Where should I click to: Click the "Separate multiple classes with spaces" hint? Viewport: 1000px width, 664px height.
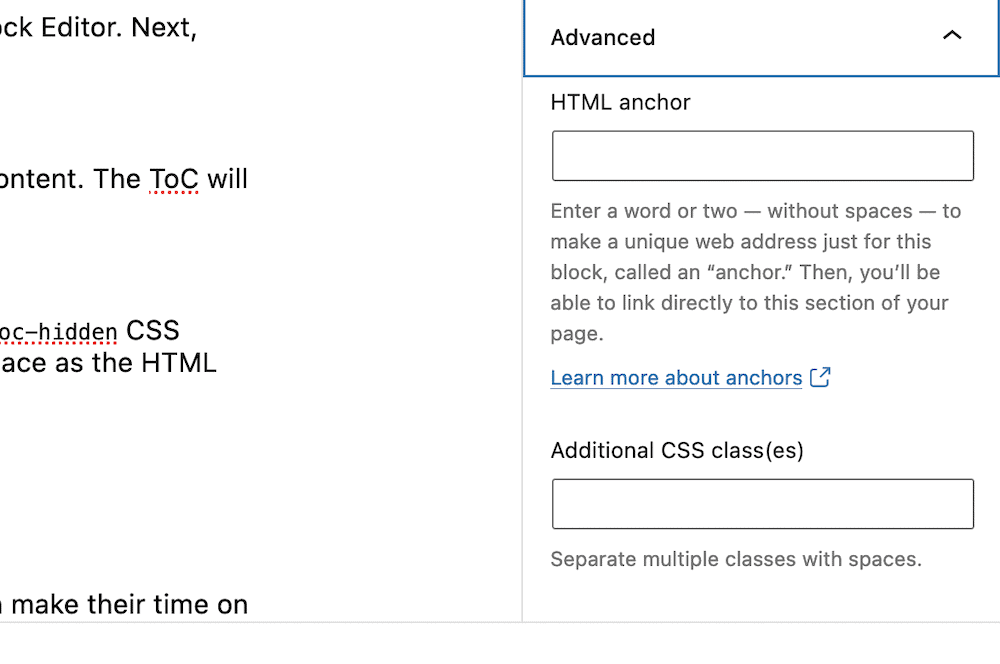pos(736,559)
